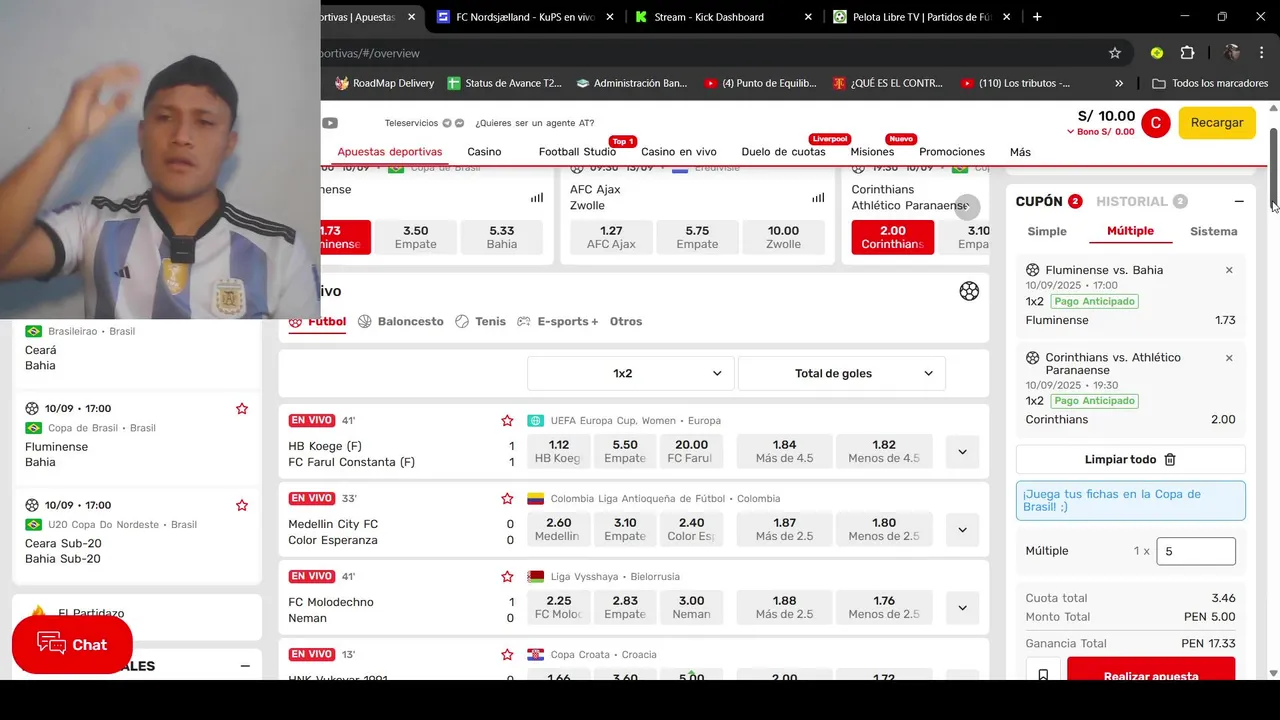The width and height of the screenshot is (1280, 720).
Task: Open Misiones menu item
Action: point(872,152)
